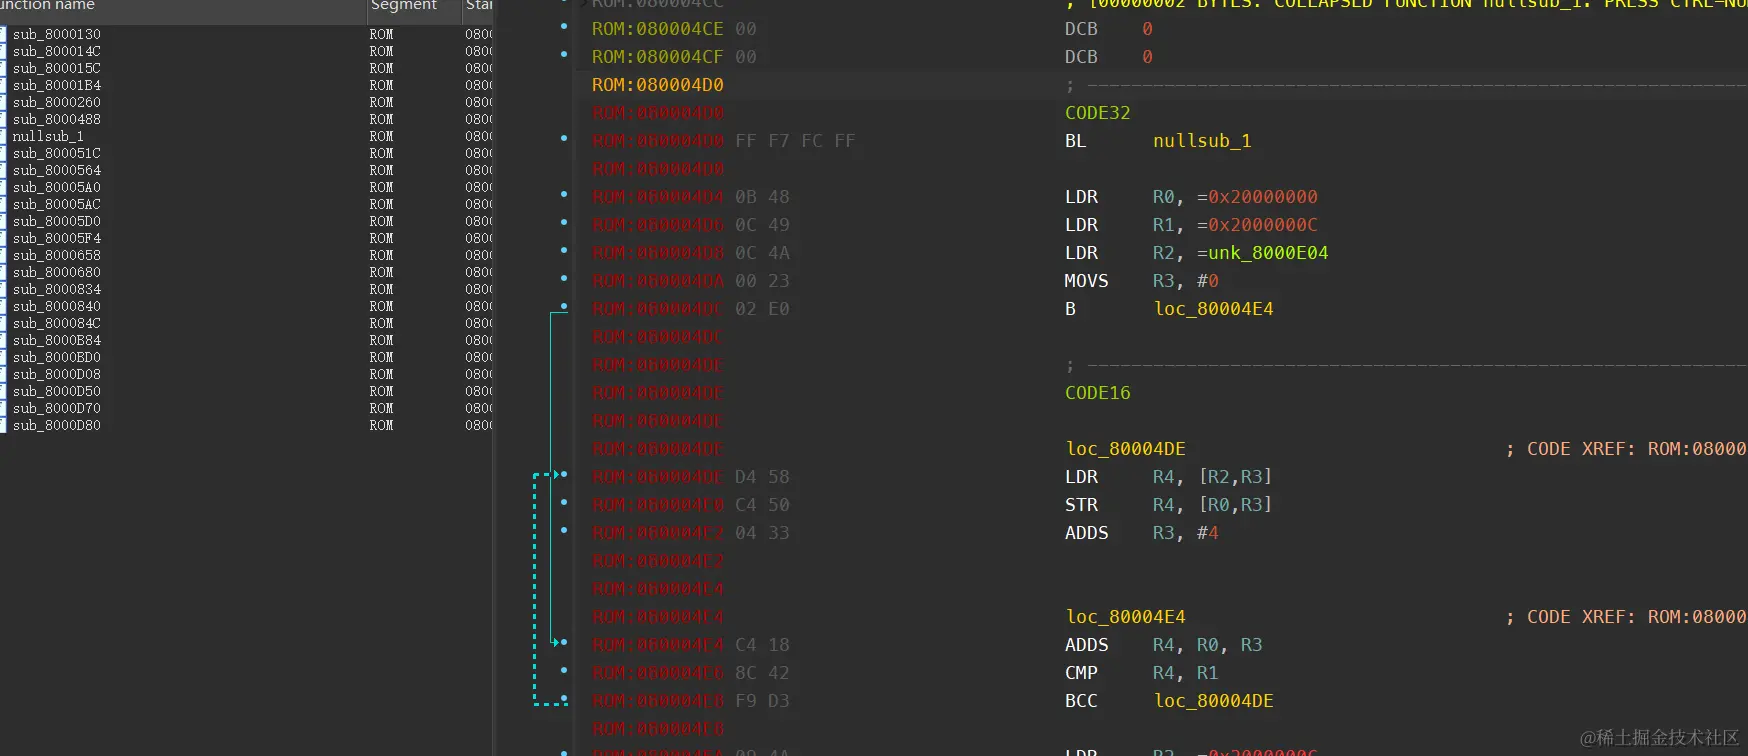Choose function sub_80005D0
This screenshot has height=756, width=1748.
57,221
